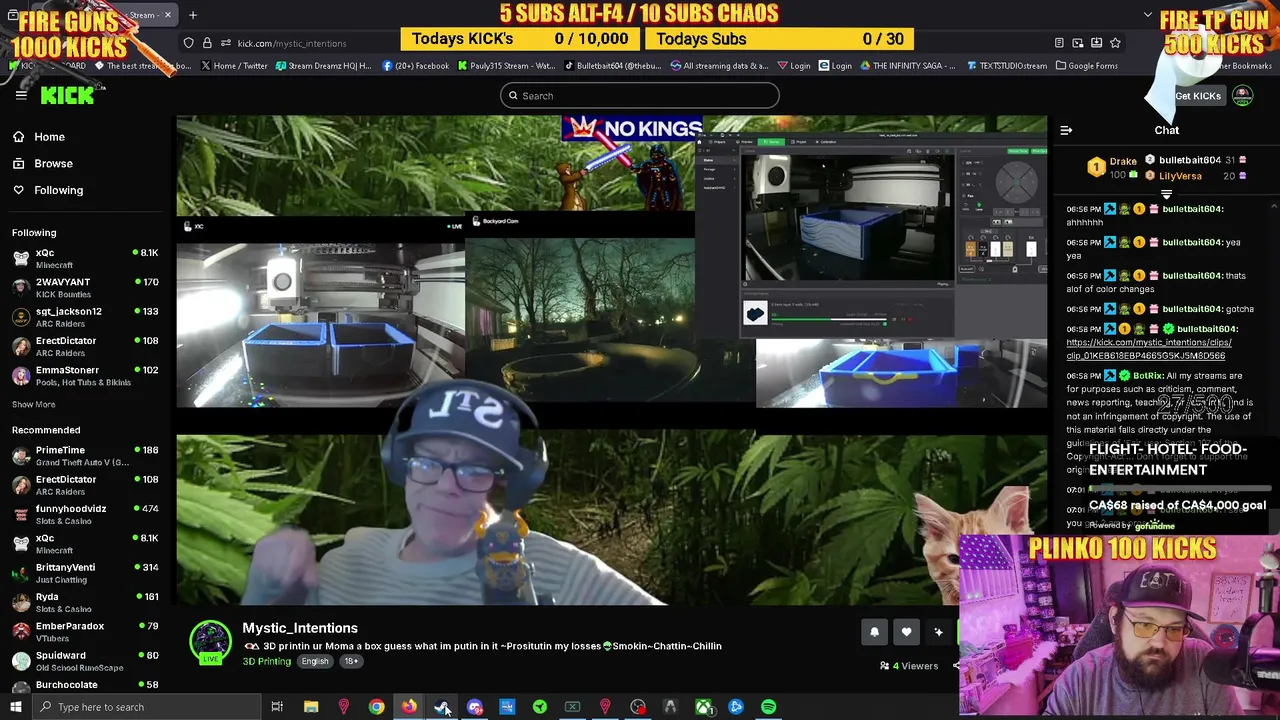Open the (20+) Facebook bookmark

pyautogui.click(x=415, y=66)
